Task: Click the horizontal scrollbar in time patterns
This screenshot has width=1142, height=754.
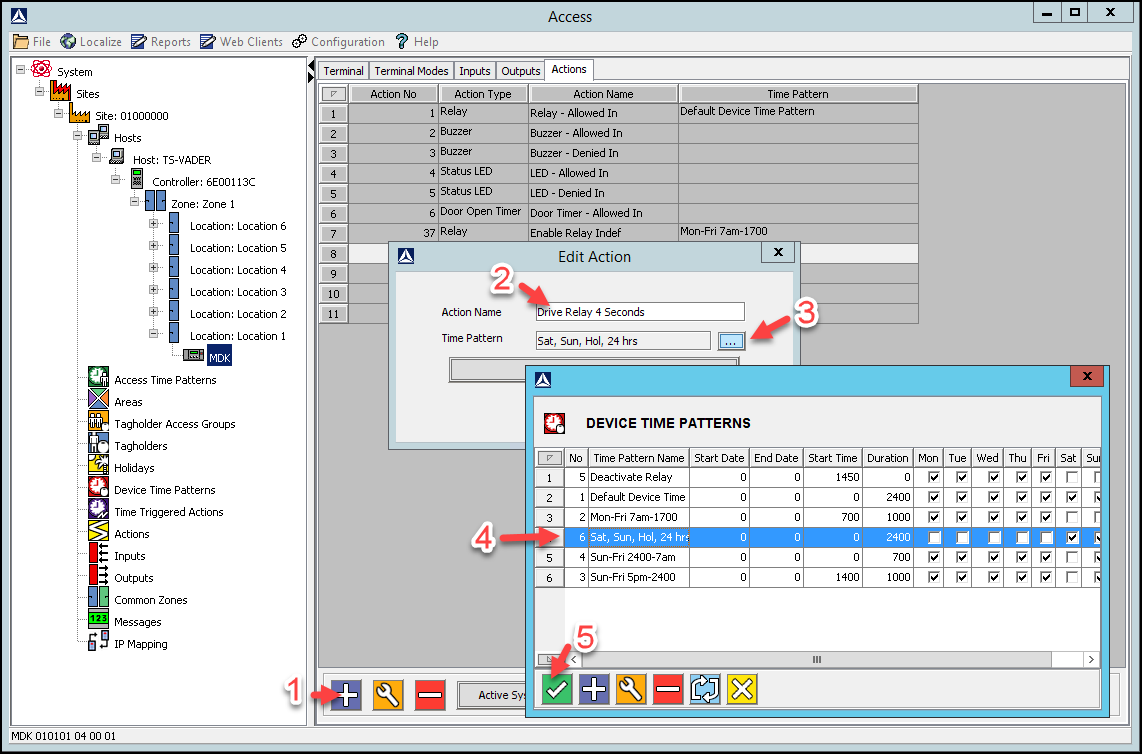Action: point(816,659)
